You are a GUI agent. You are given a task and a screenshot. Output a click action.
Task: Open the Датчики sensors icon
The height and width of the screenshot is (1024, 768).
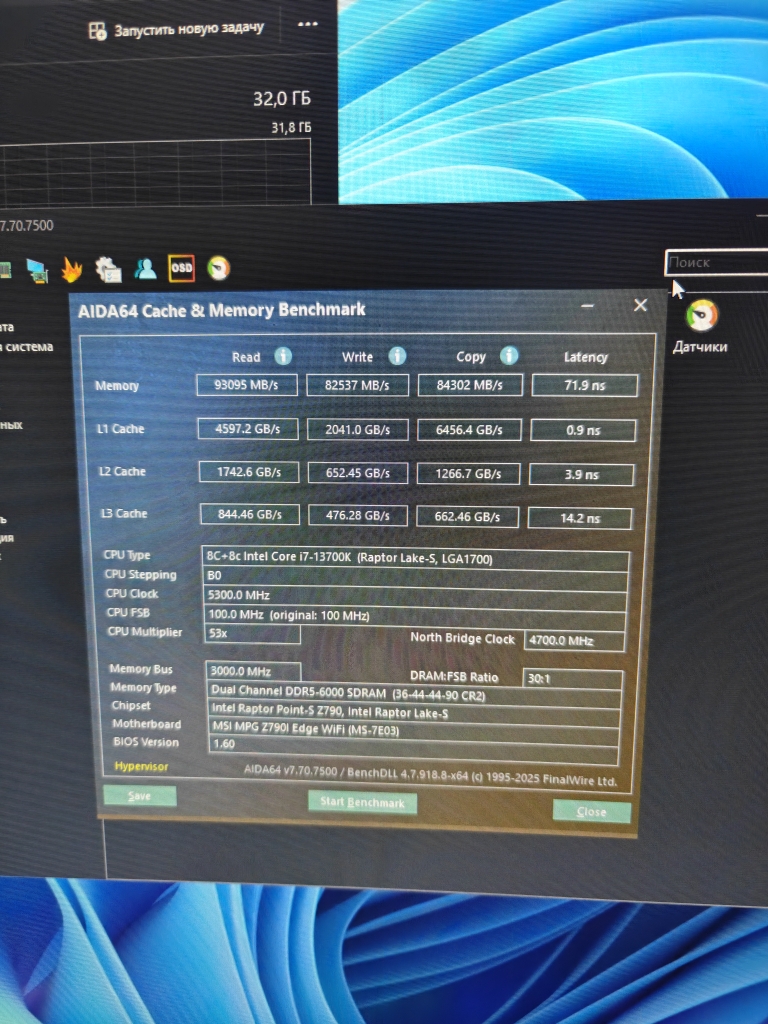(701, 327)
